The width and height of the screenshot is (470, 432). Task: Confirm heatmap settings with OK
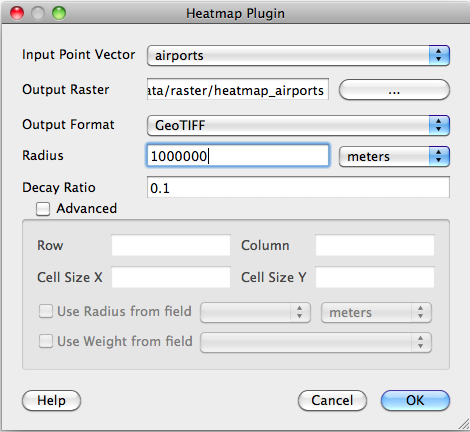[x=415, y=401]
